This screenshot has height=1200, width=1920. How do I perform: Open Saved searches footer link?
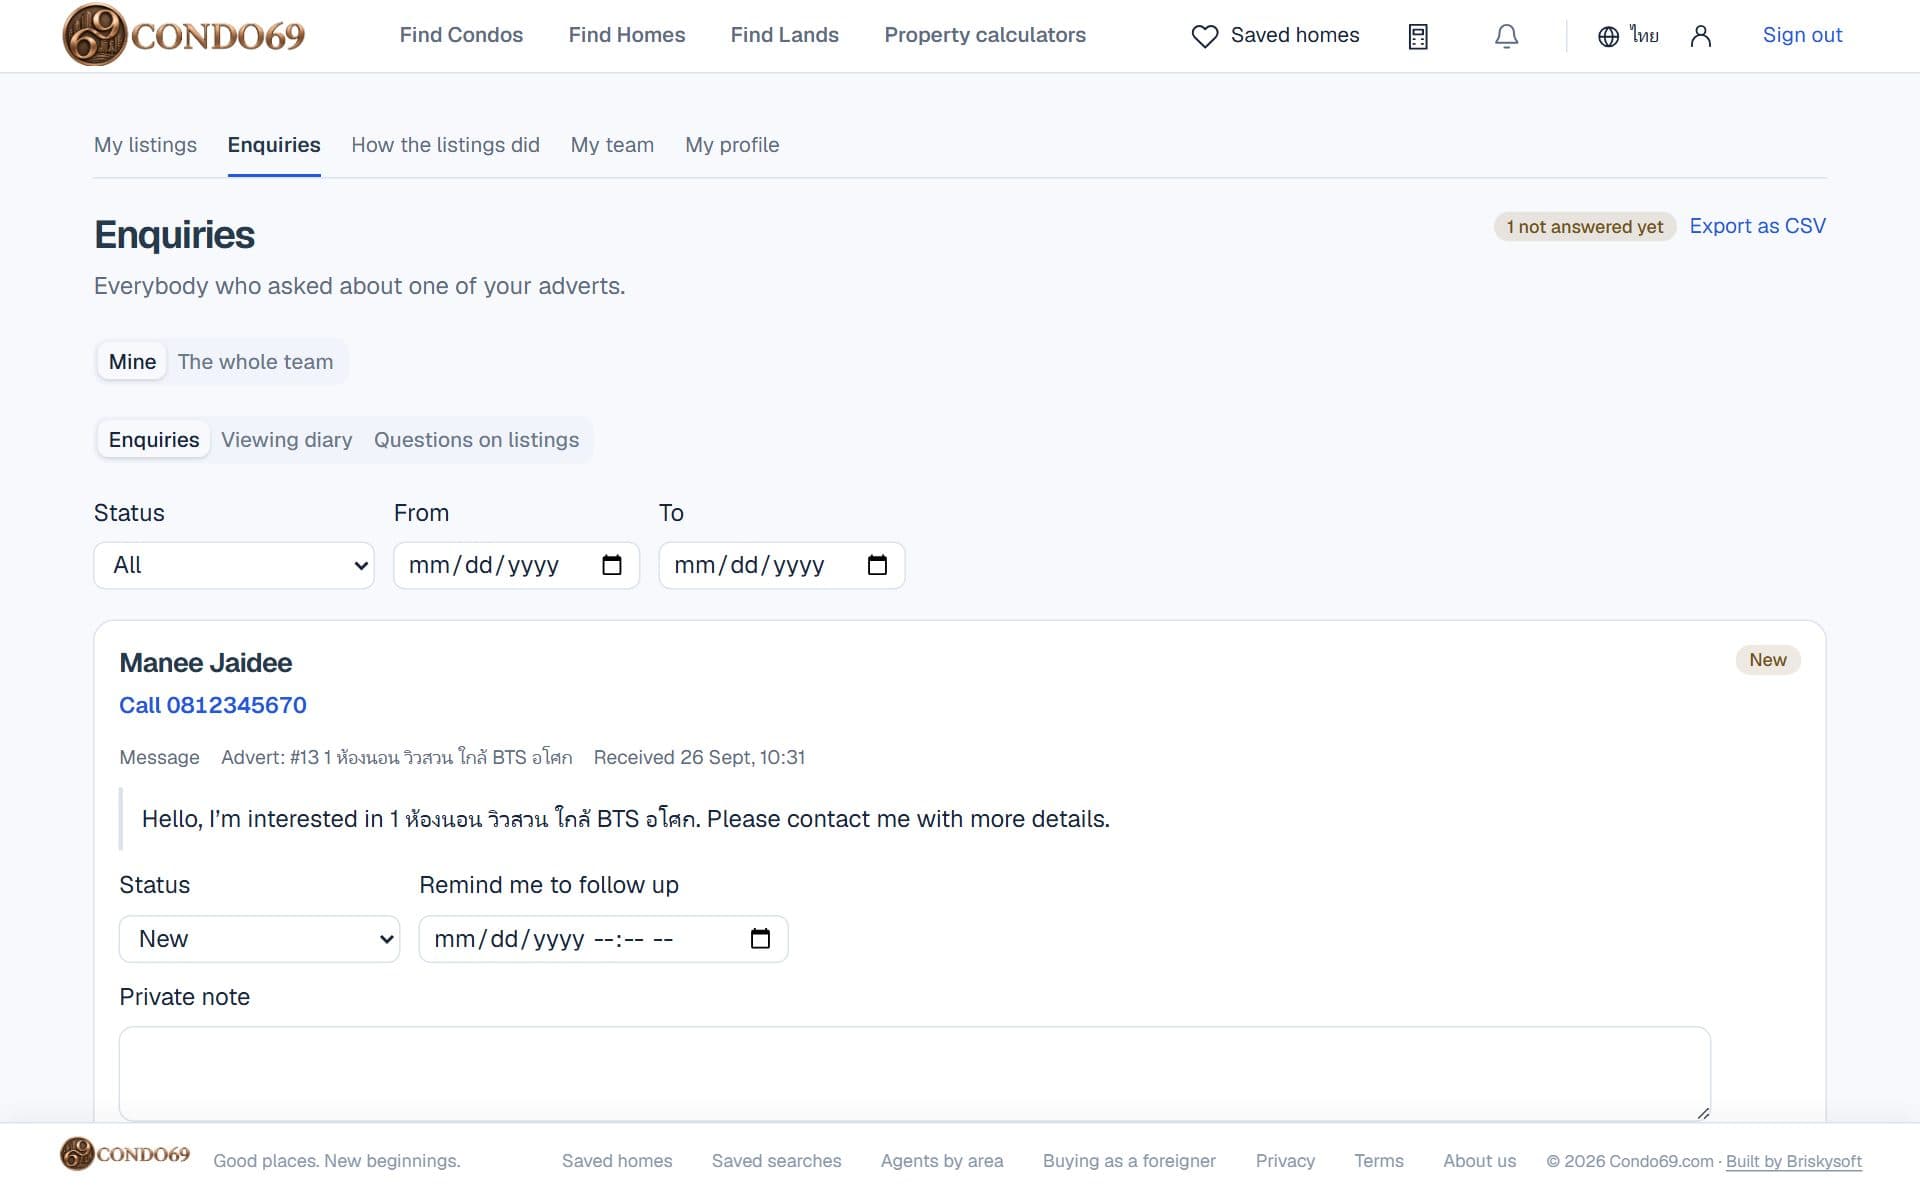[776, 1161]
